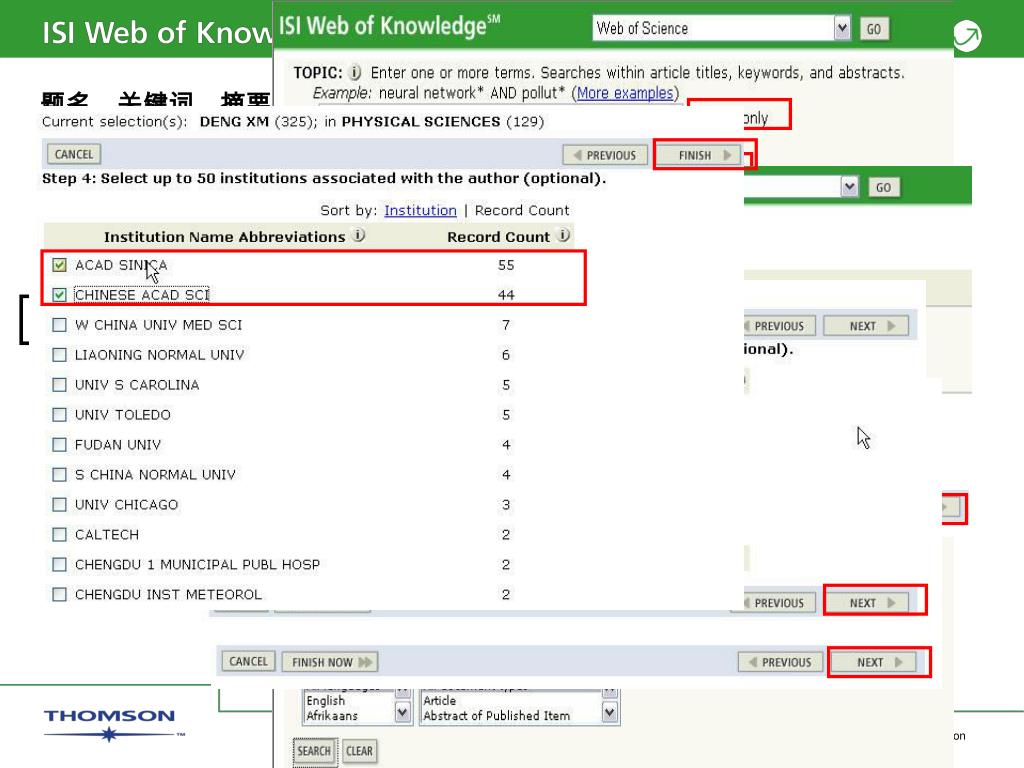Check the W CHINA UNIV MED SCI box
The height and width of the screenshot is (768, 1024).
click(x=59, y=325)
